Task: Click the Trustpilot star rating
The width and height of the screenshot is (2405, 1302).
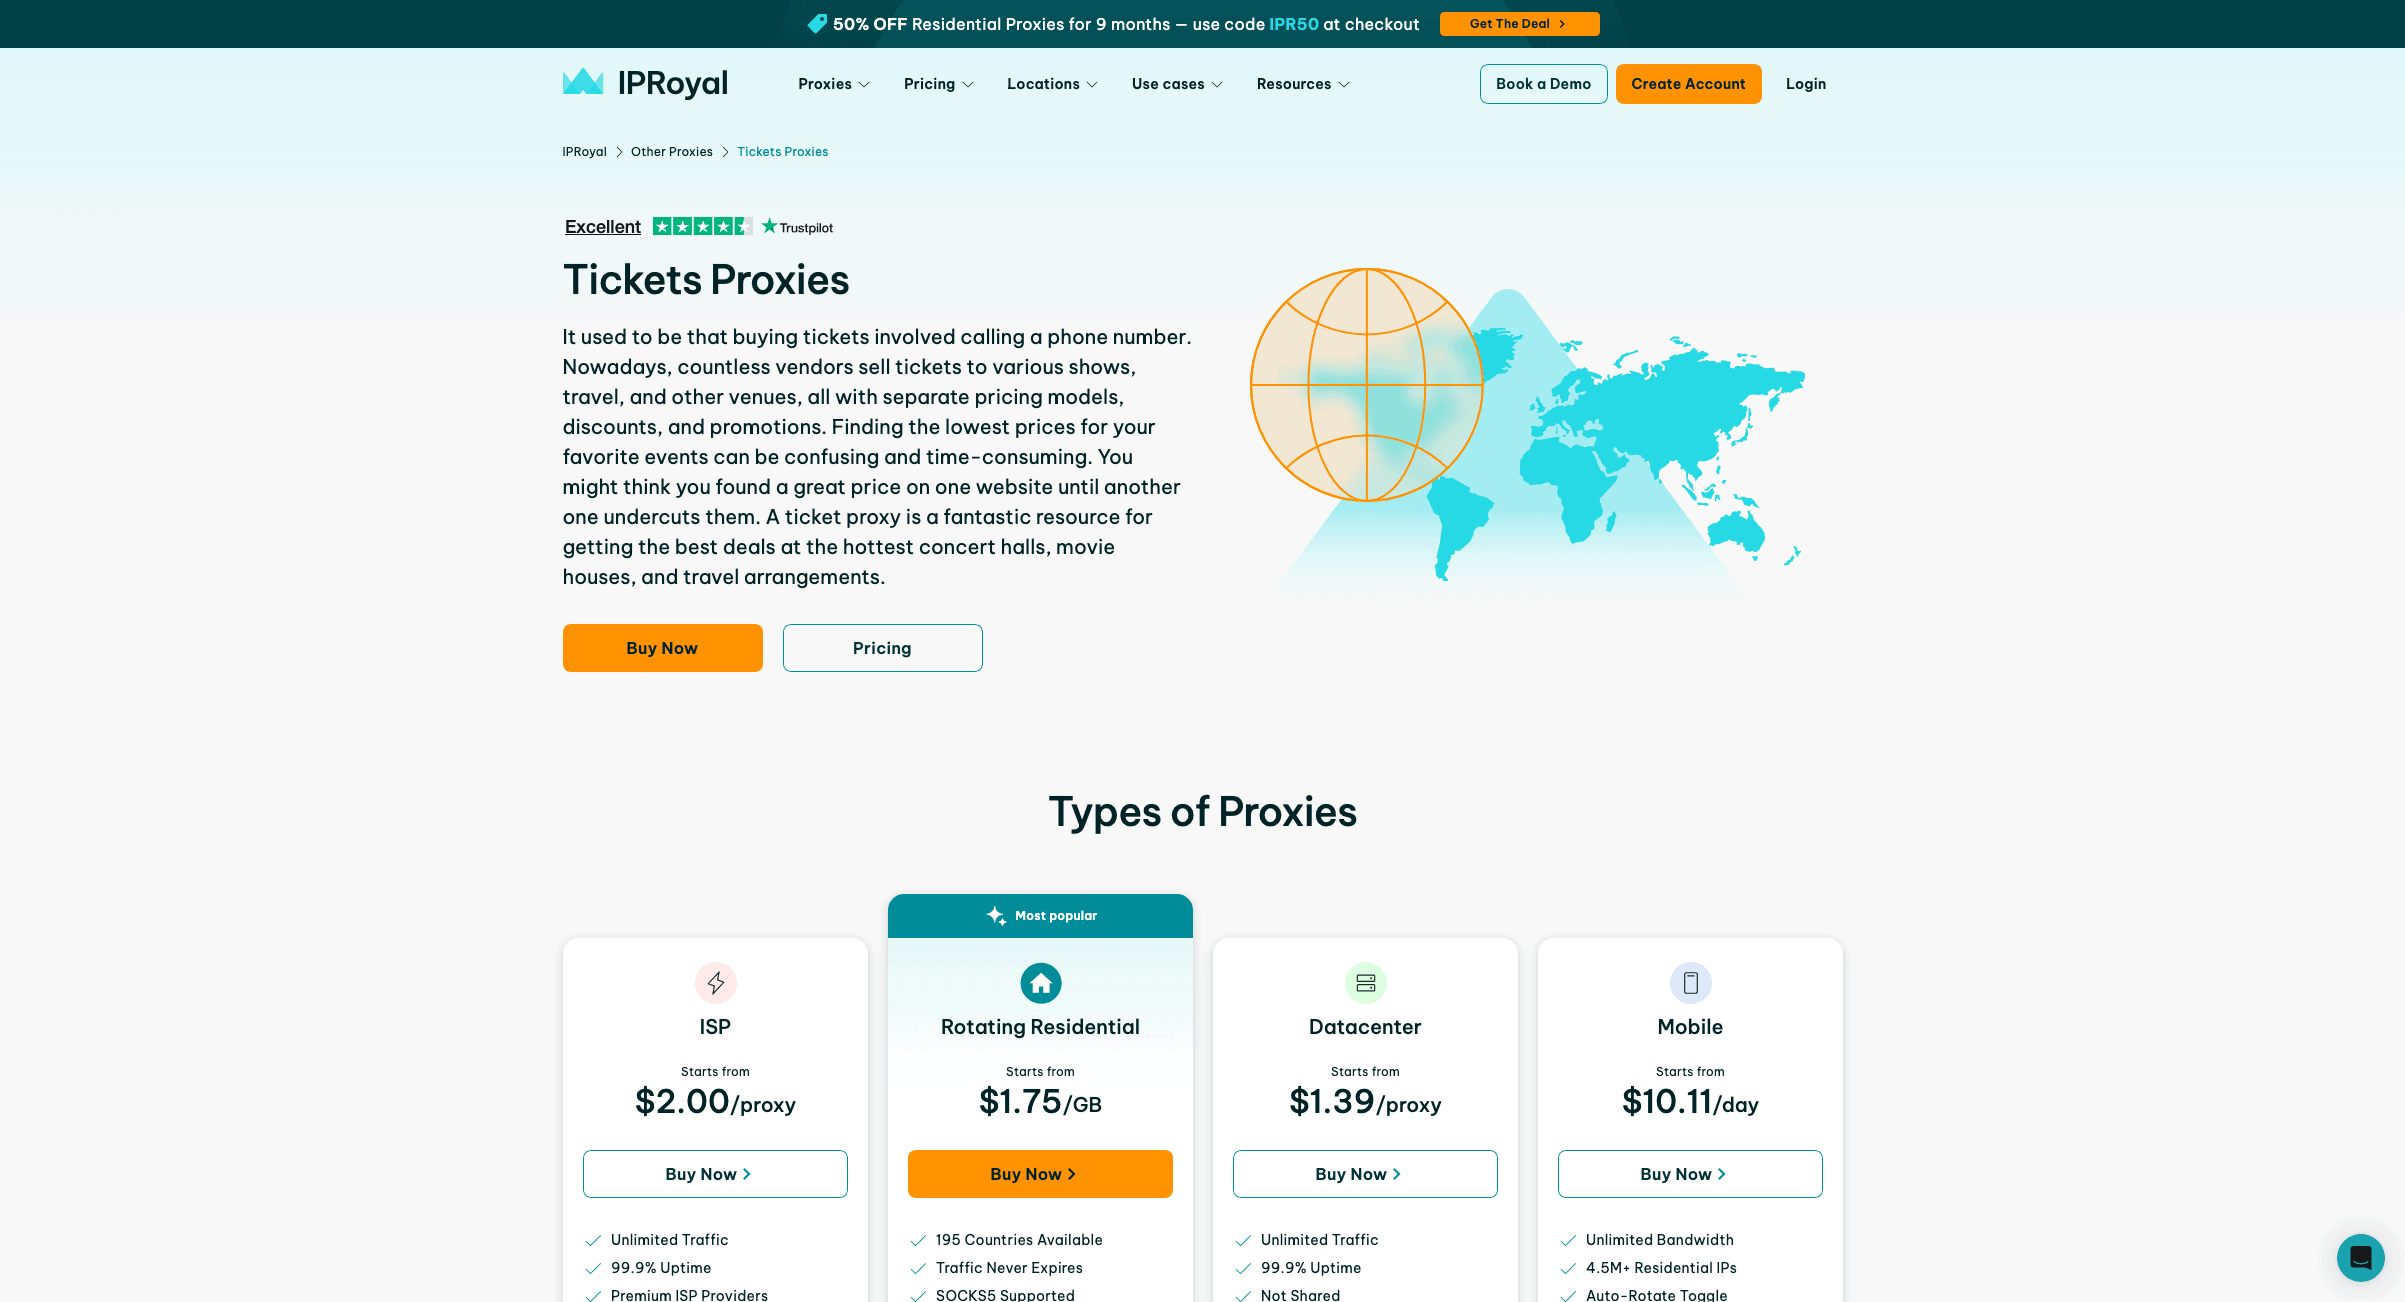Action: pyautogui.click(x=702, y=227)
